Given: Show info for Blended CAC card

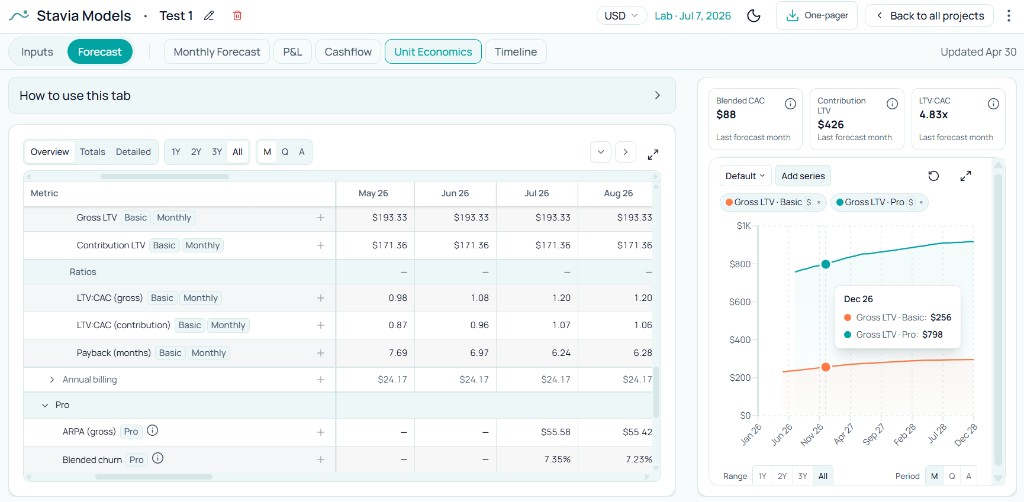Looking at the screenshot, I should point(790,104).
